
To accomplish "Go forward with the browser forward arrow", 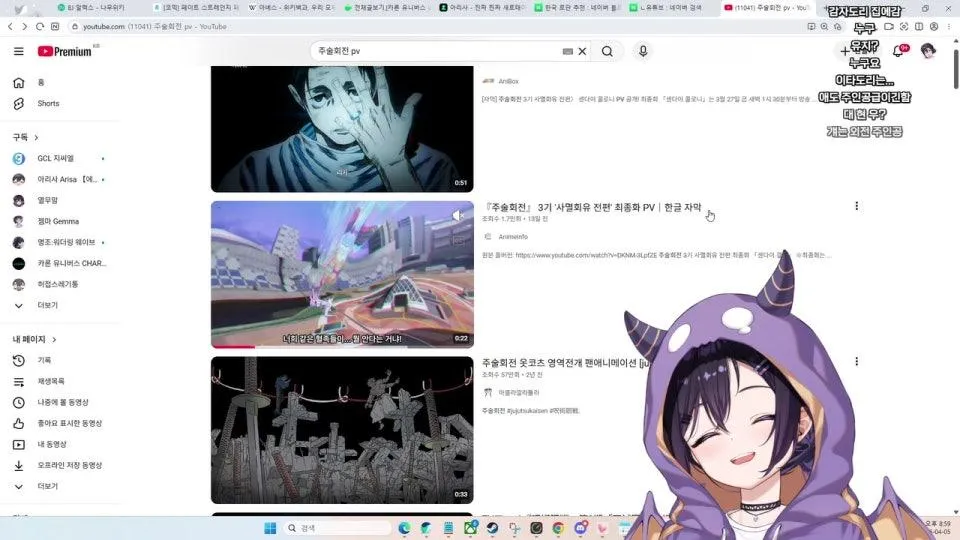I will tap(24, 26).
